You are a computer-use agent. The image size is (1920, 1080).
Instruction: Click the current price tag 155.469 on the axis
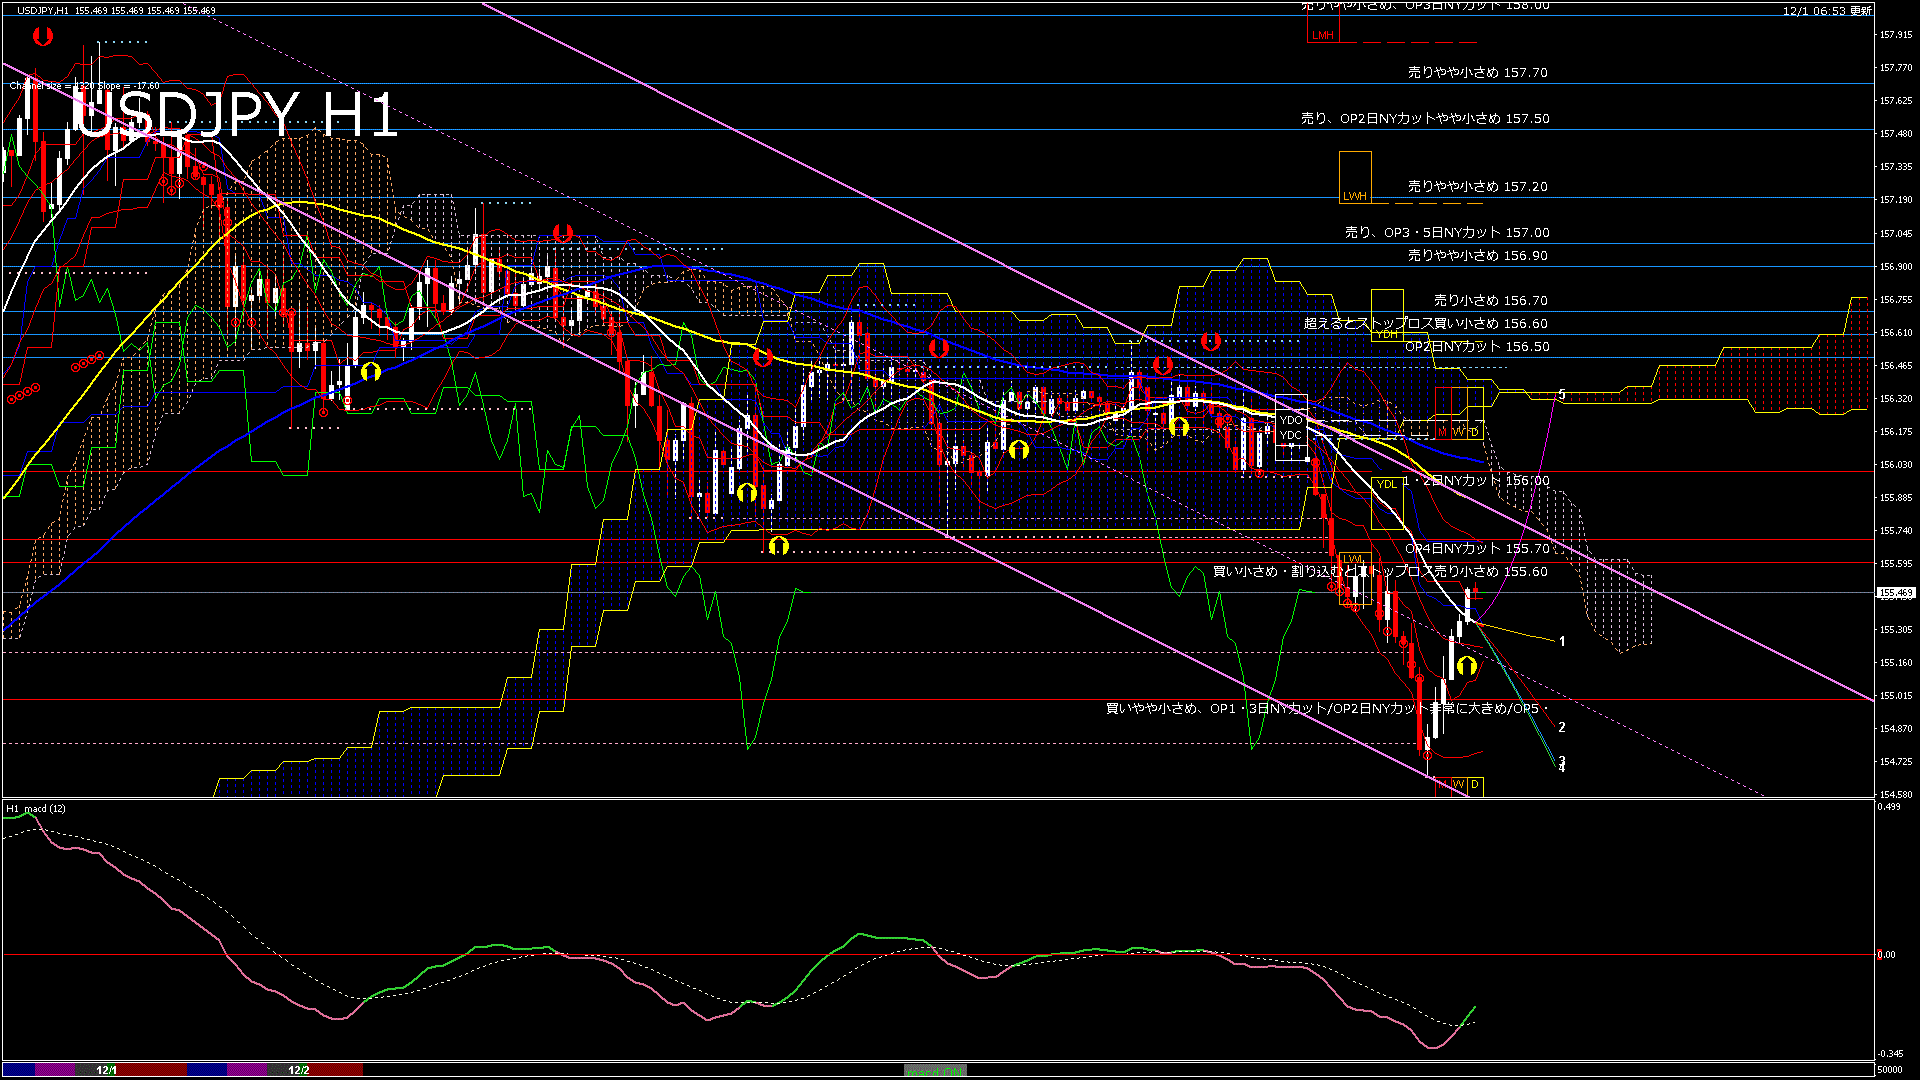1895,593
